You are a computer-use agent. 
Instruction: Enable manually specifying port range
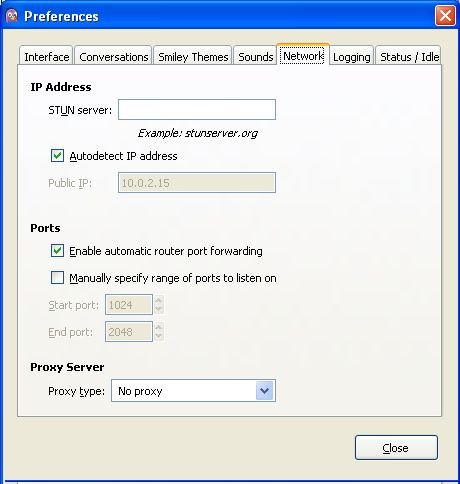(57, 278)
